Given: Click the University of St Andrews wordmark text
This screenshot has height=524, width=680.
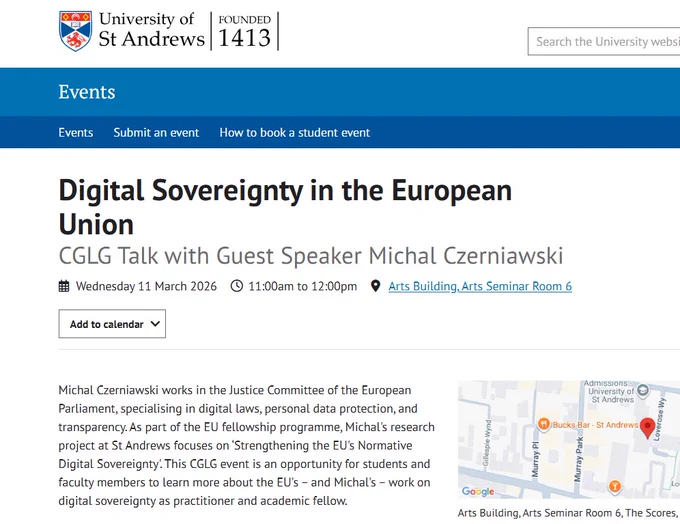Looking at the screenshot, I should [151, 29].
